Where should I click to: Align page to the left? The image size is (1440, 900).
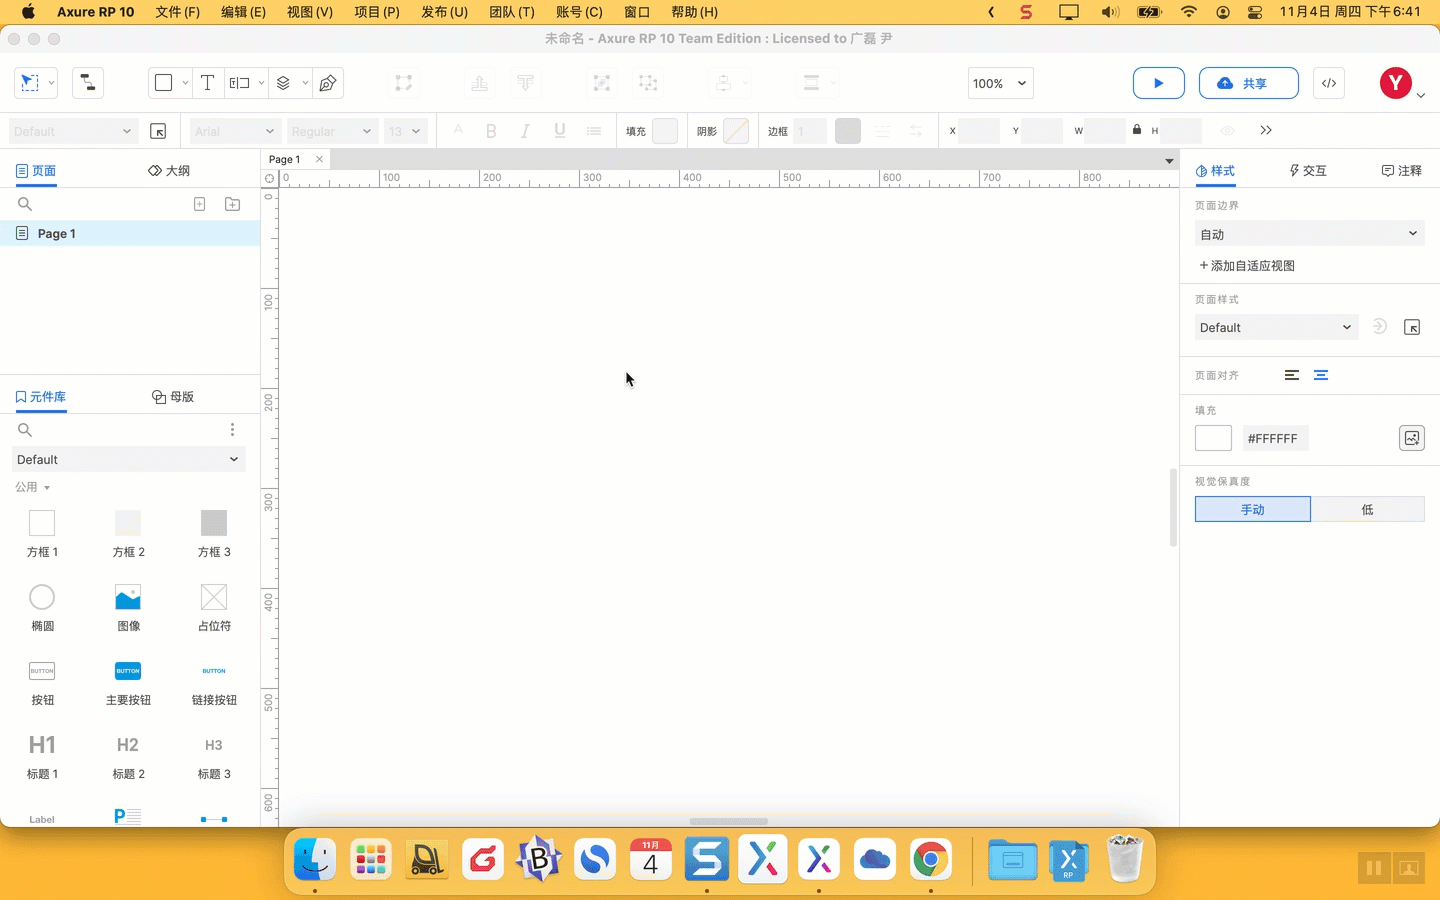coord(1292,375)
